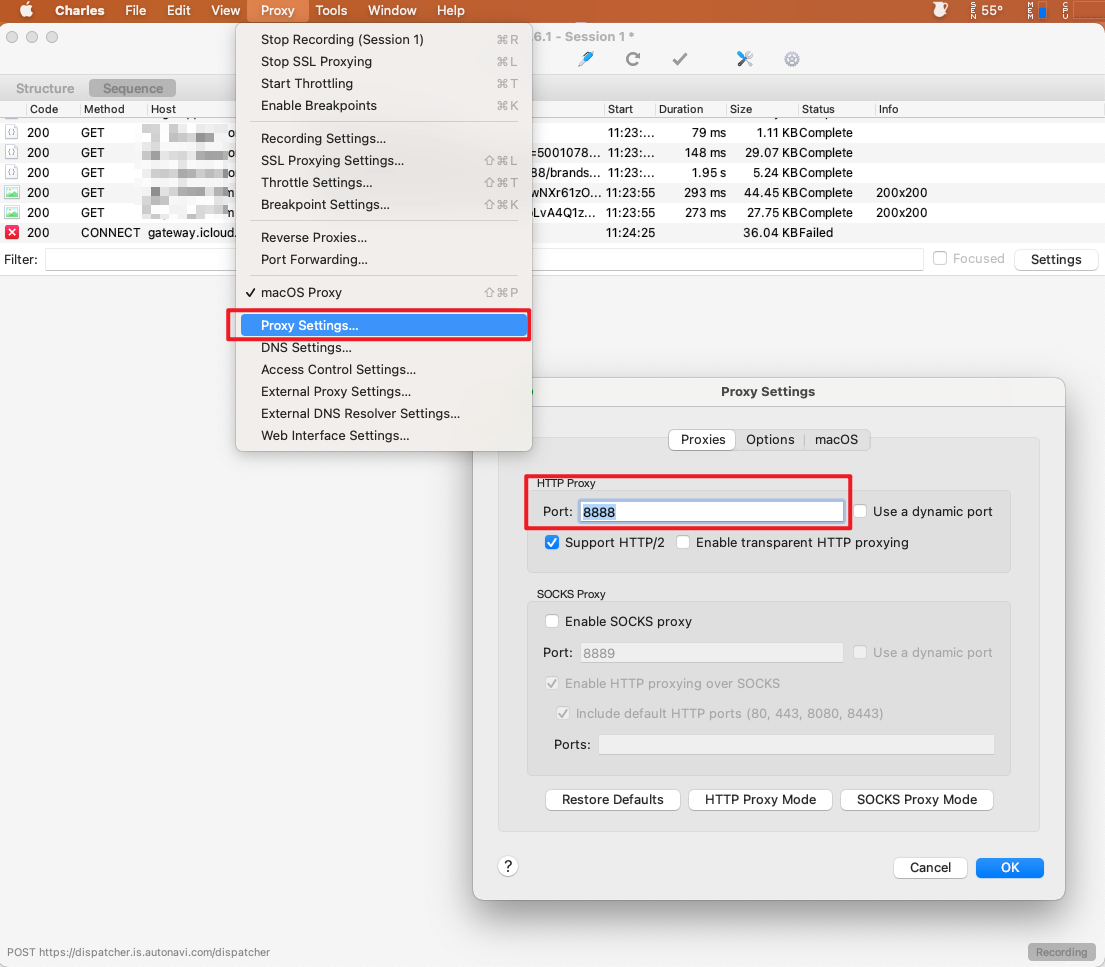Image resolution: width=1105 pixels, height=967 pixels.
Task: Click the question mark help button
Action: point(508,866)
